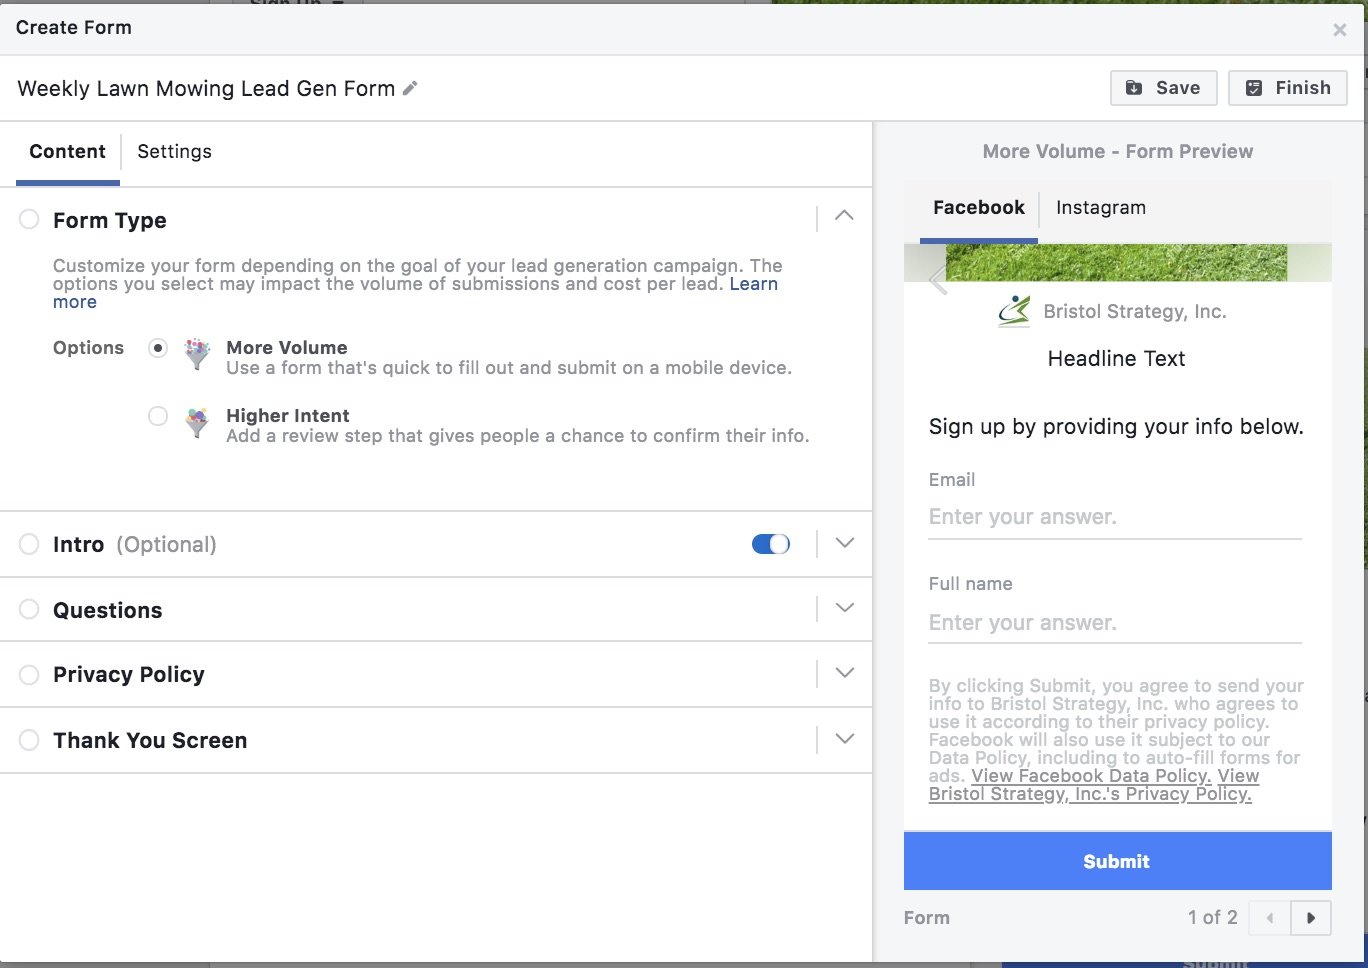Click the More Volume funnel icon
This screenshot has height=968, width=1368.
pos(198,355)
